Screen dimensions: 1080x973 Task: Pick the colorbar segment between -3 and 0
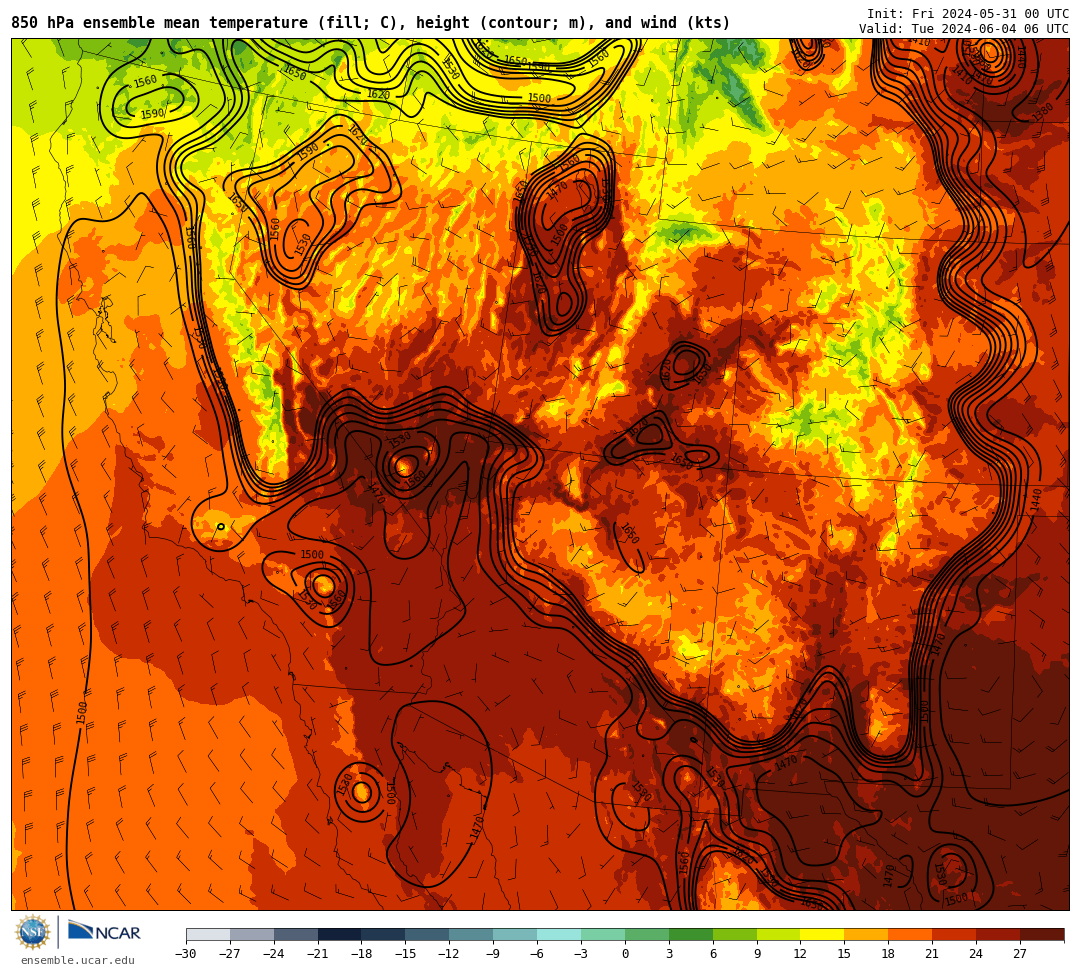(603, 934)
